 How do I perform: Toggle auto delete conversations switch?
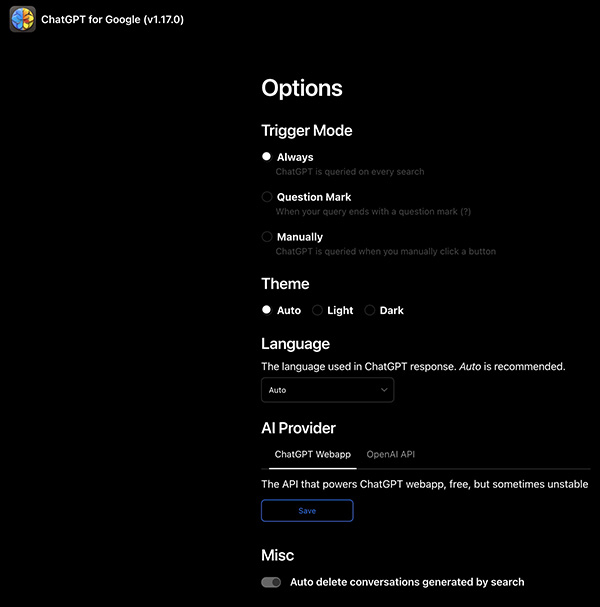271,582
